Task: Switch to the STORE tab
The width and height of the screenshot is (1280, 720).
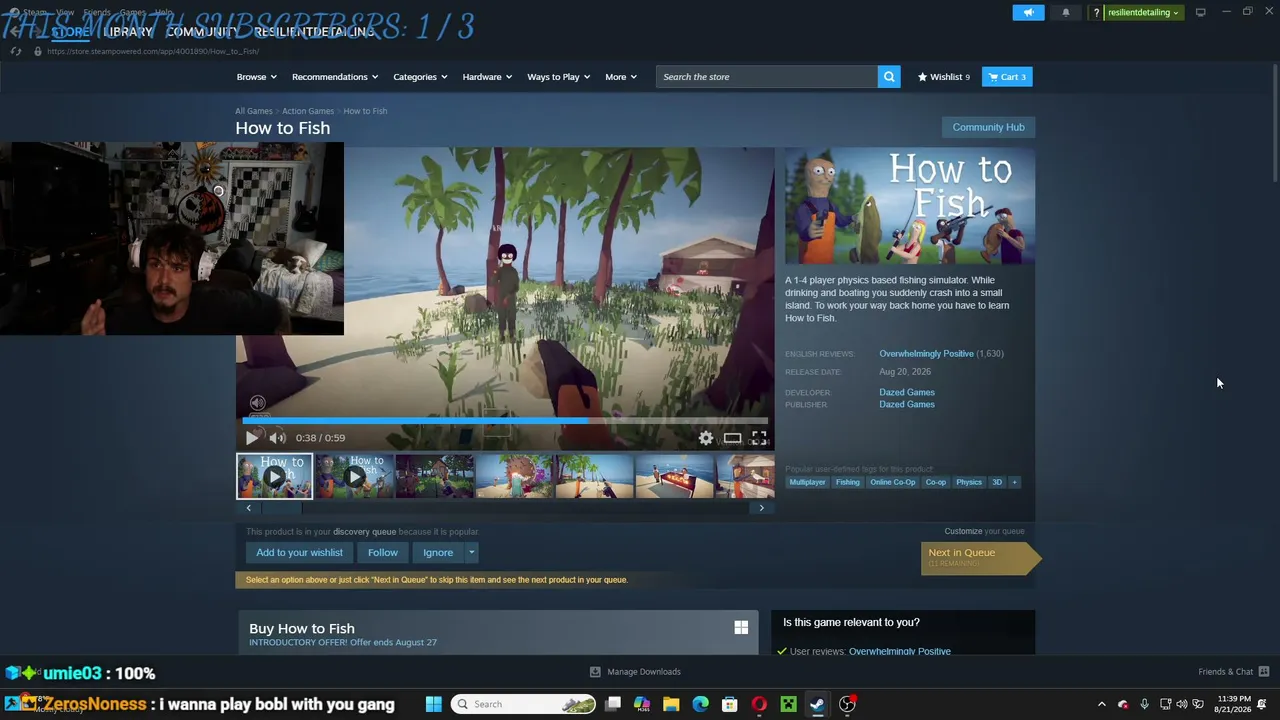Action: click(71, 32)
